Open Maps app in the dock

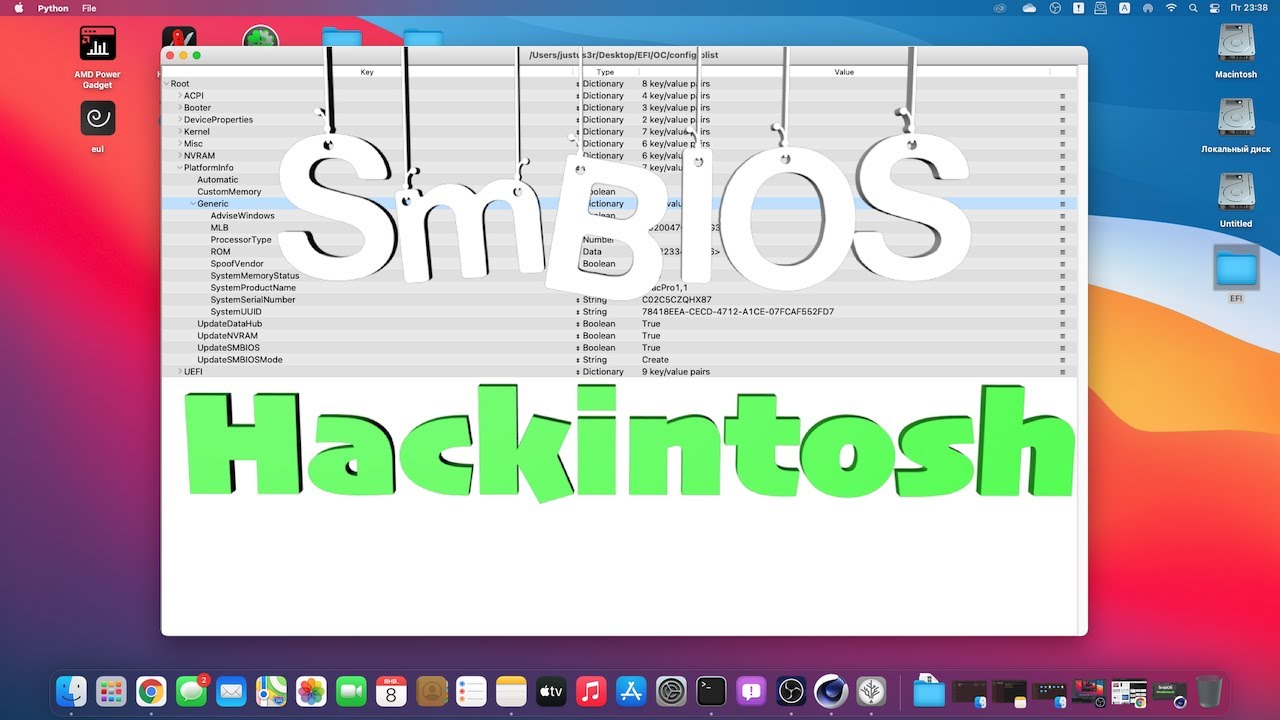[x=271, y=691]
